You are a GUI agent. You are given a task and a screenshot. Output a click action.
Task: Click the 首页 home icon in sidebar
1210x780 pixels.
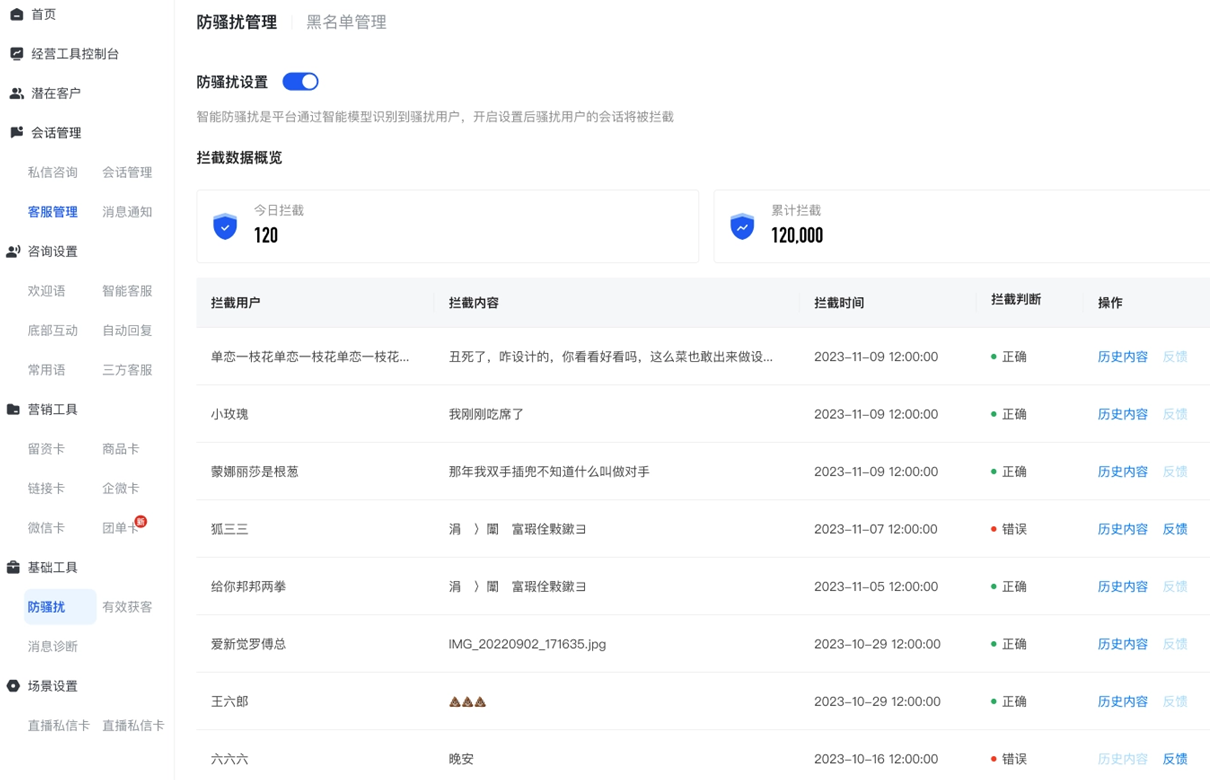(15, 14)
